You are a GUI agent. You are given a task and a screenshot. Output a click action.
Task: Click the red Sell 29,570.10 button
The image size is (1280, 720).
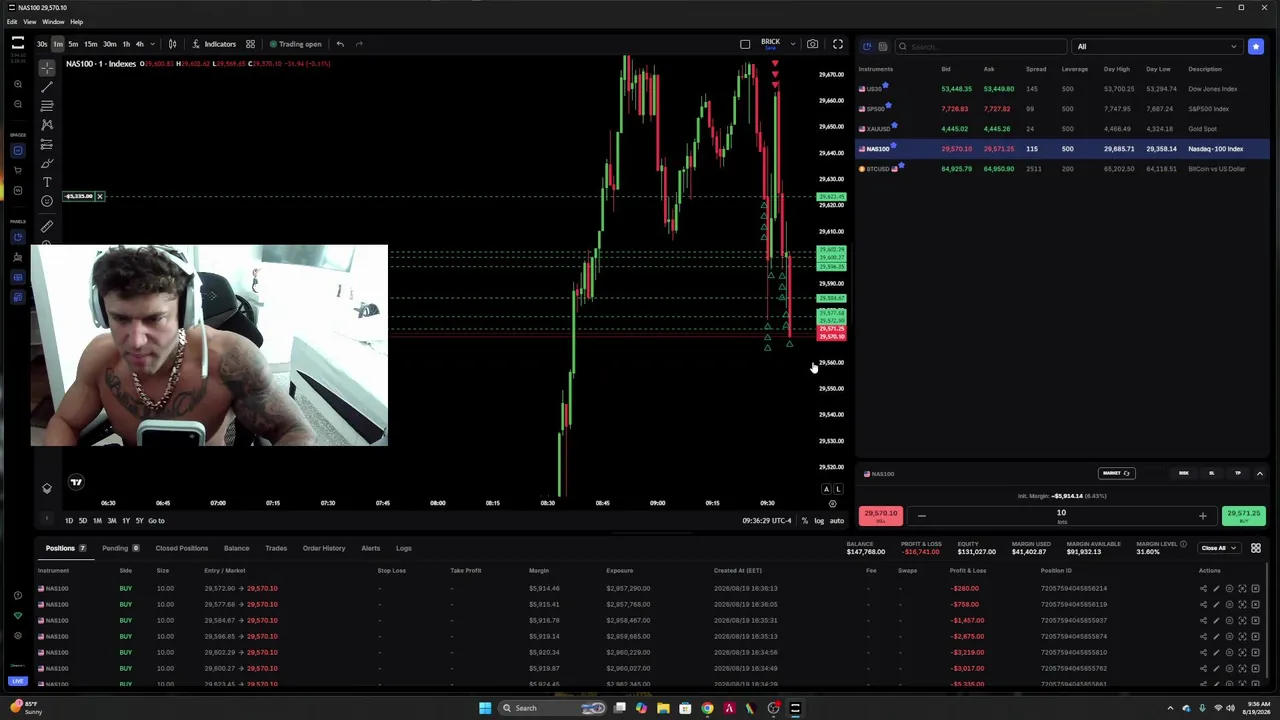coord(880,516)
